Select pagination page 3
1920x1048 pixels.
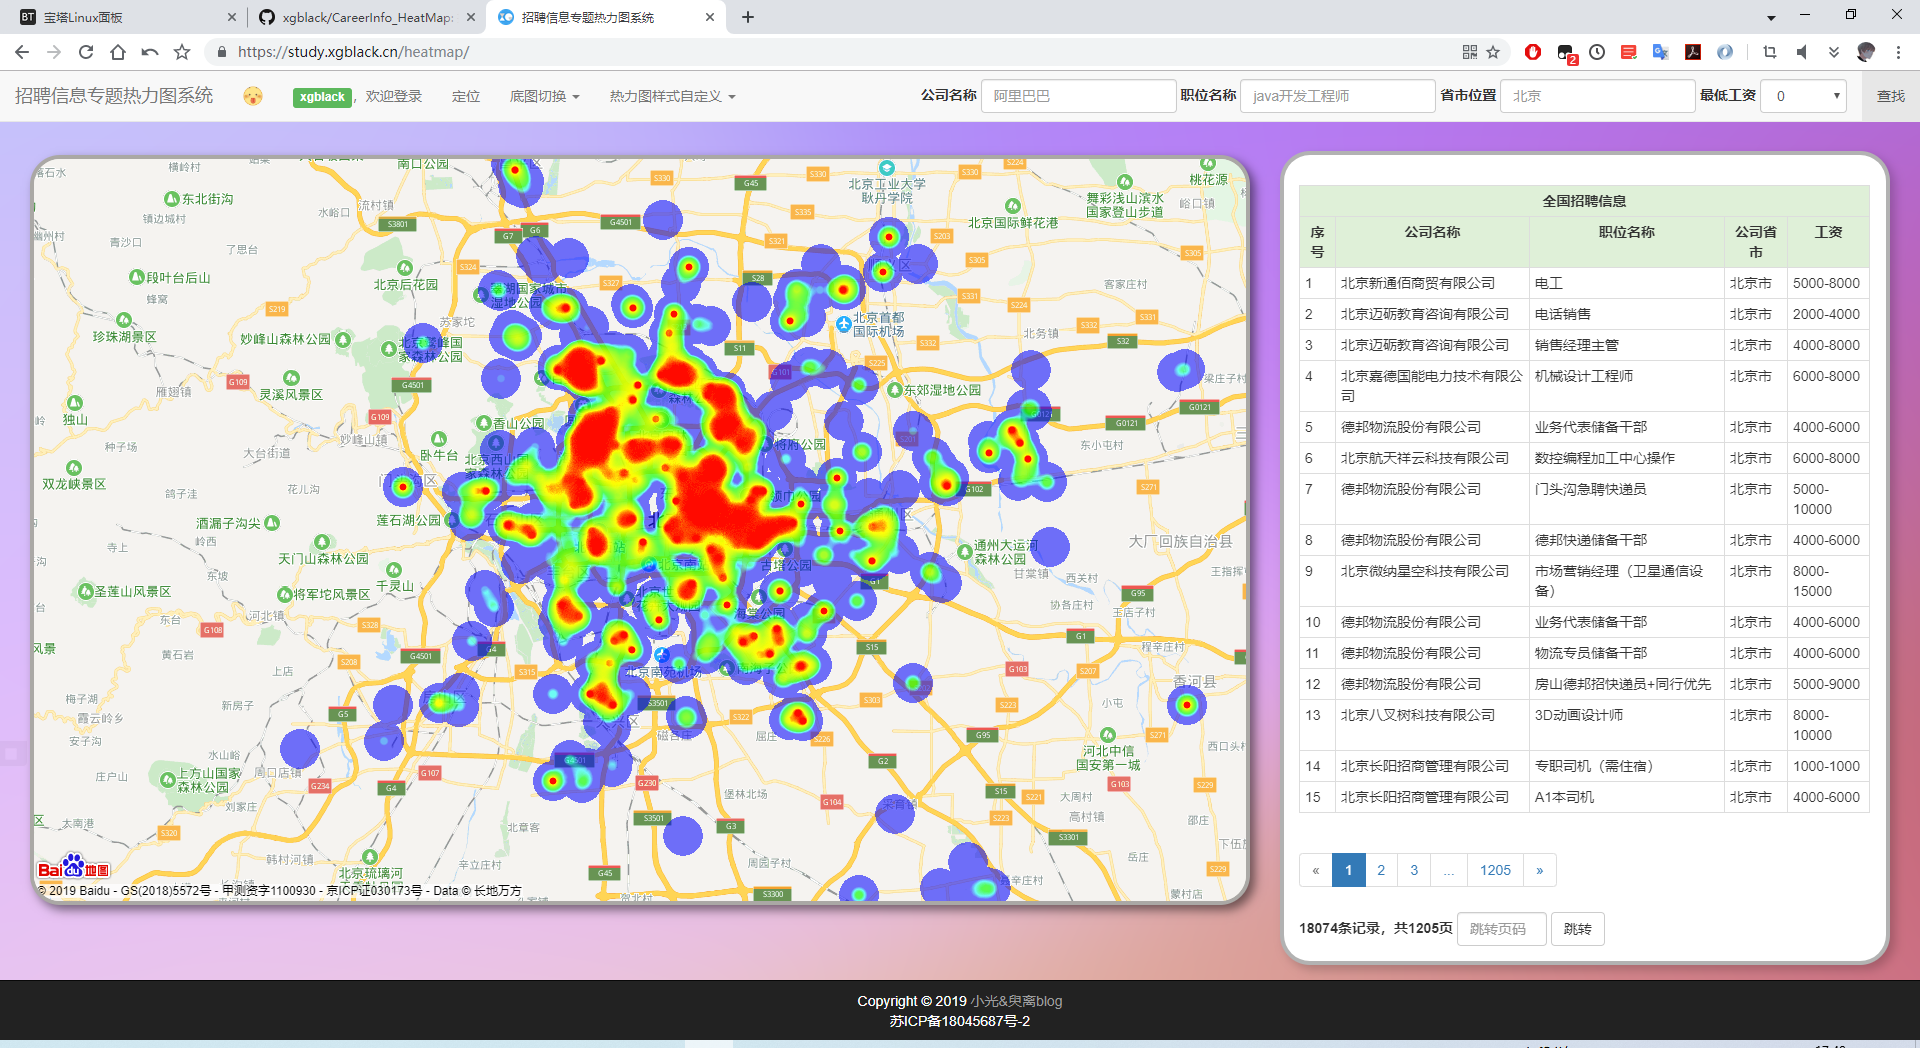[1414, 870]
